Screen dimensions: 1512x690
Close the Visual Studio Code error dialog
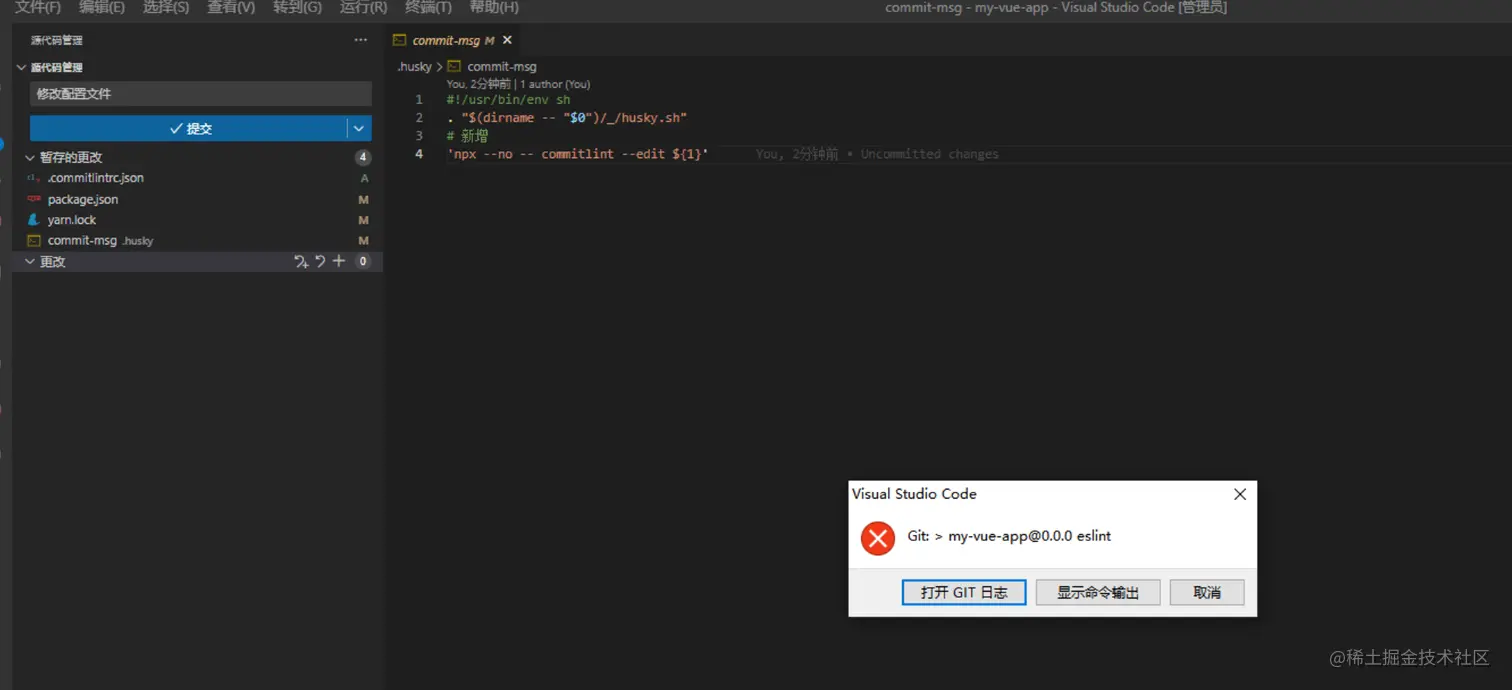click(x=1240, y=494)
